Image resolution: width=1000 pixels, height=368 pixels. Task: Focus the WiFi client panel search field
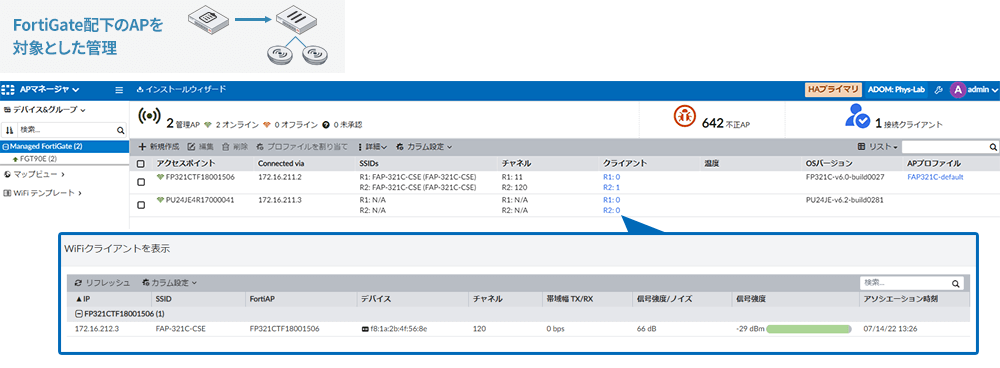[904, 283]
